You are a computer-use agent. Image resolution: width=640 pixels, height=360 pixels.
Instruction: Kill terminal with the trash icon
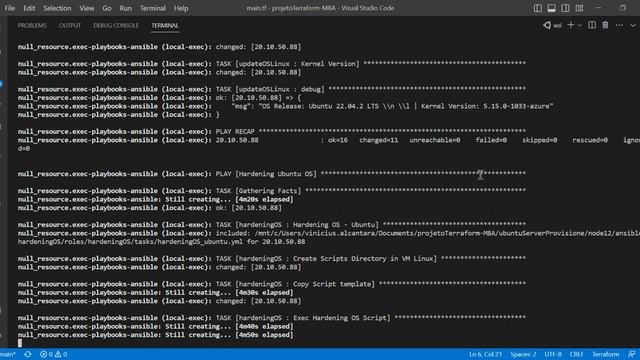coord(605,25)
